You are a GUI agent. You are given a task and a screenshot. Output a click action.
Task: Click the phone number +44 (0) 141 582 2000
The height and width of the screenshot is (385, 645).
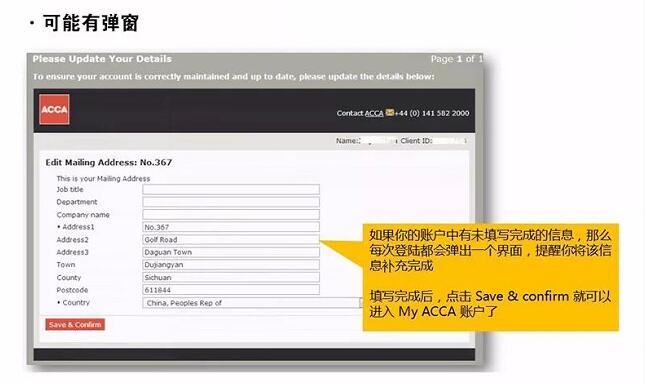[x=432, y=113]
